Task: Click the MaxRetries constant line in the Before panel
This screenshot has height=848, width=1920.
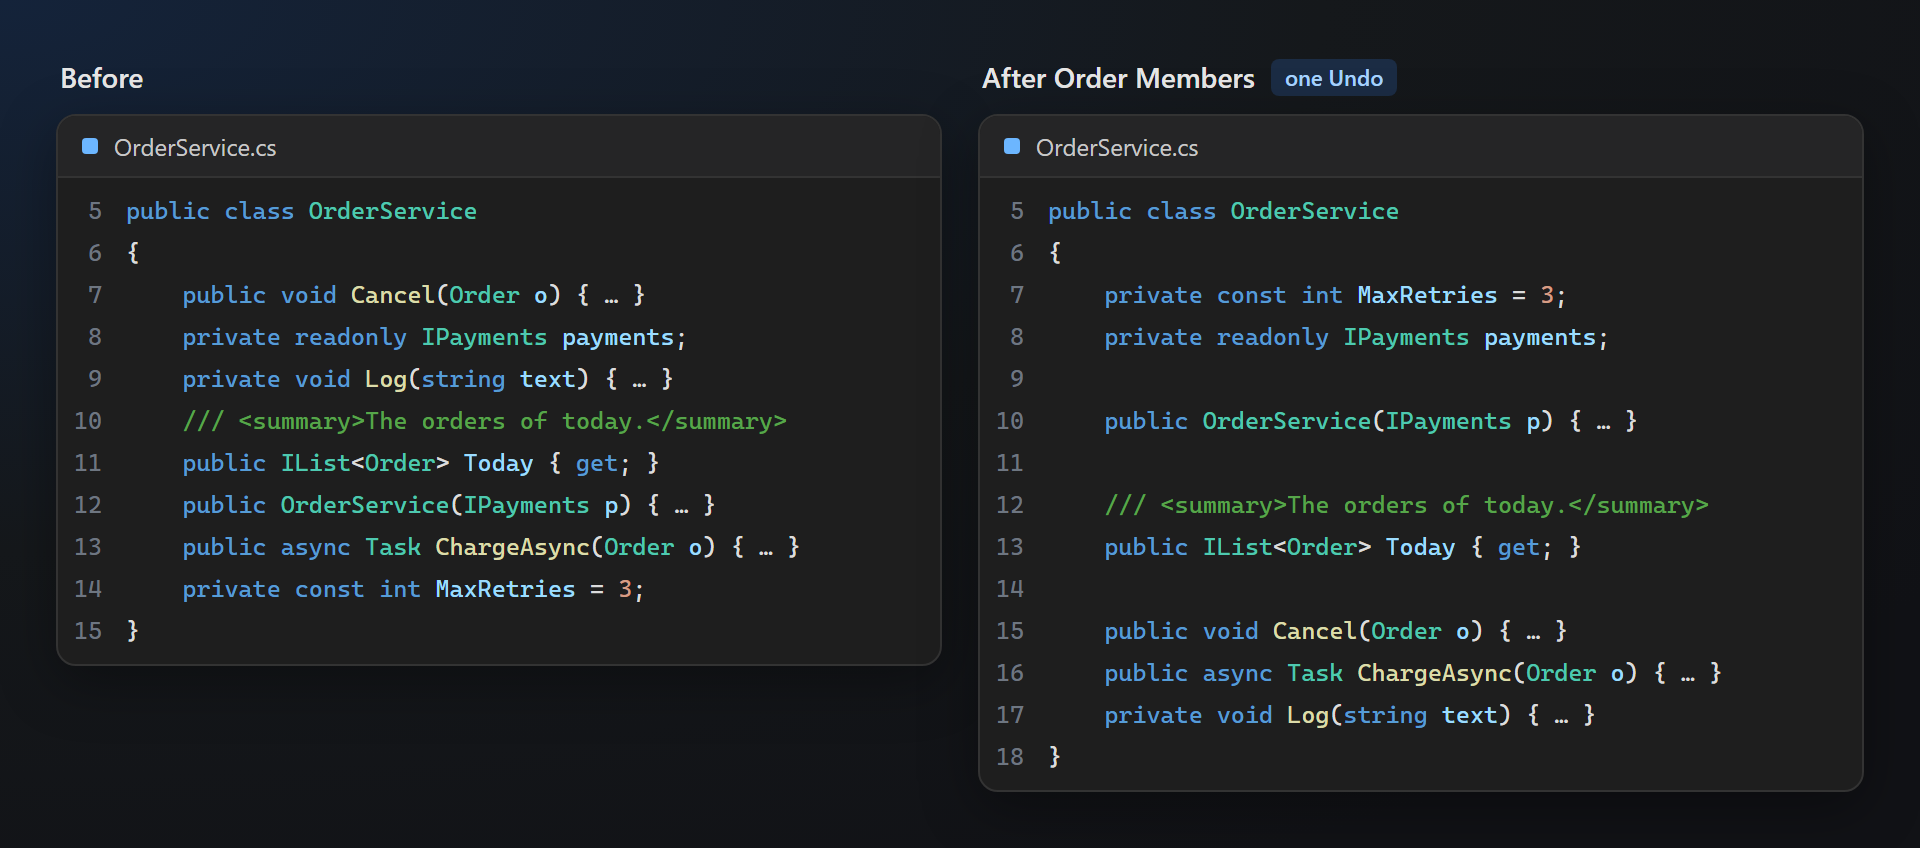Action: (x=413, y=590)
